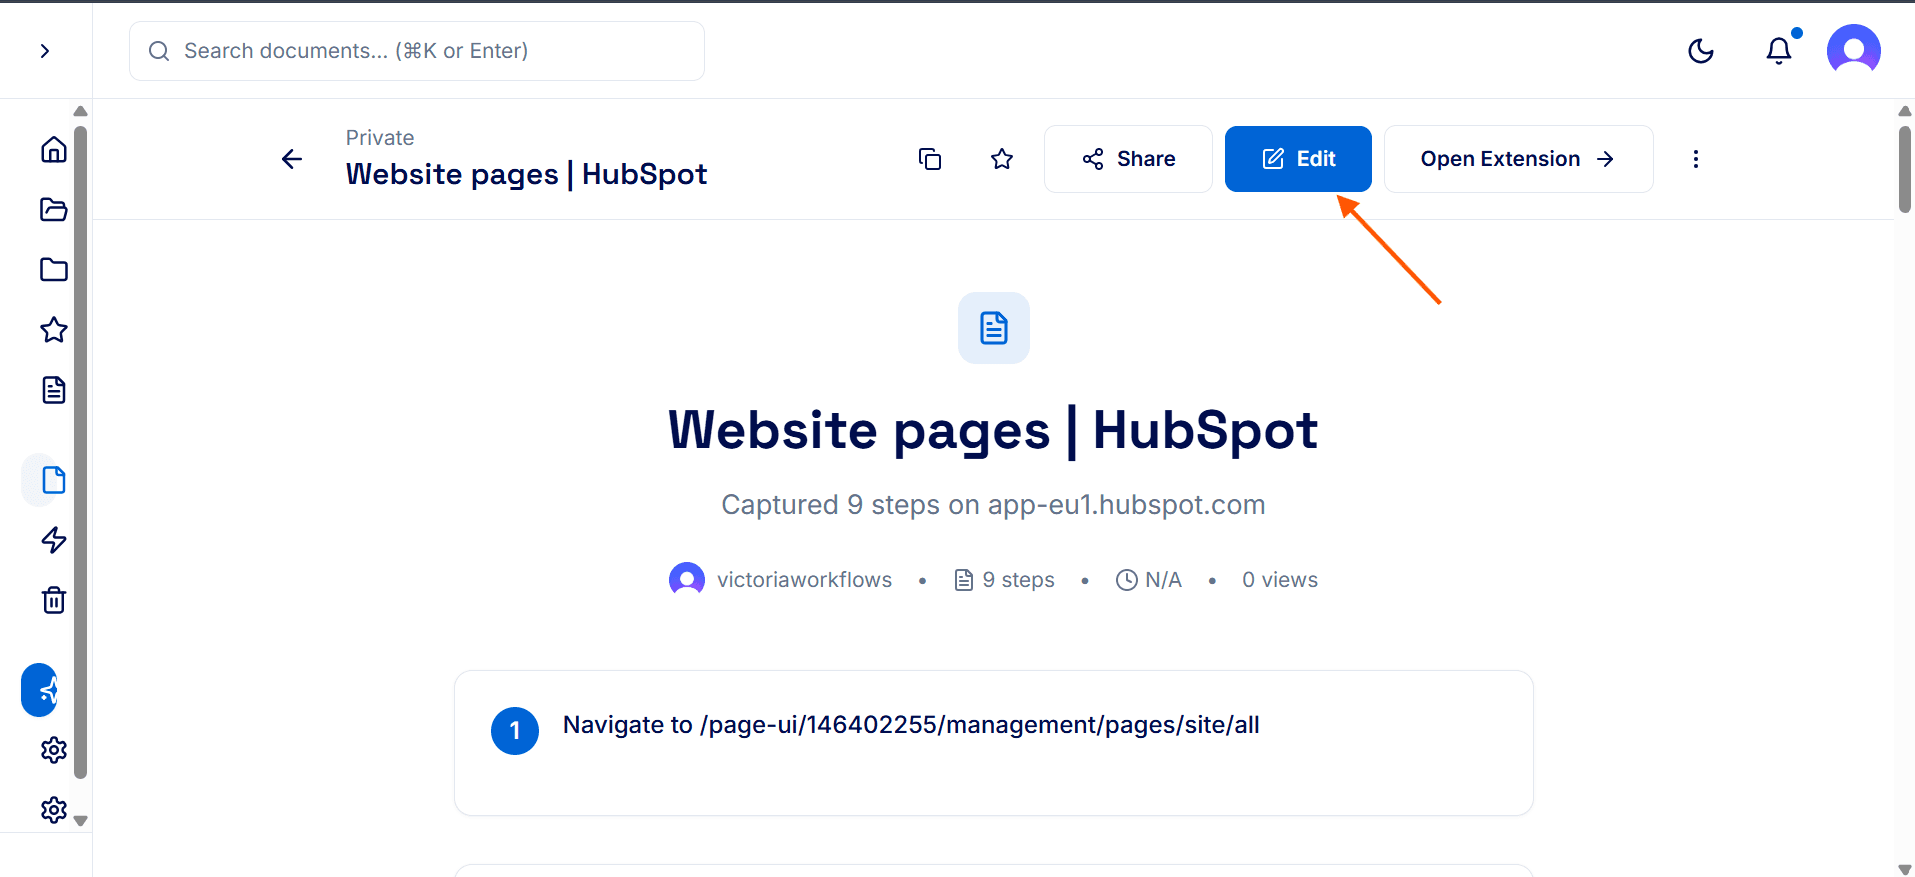Viewport: 1915px width, 877px height.
Task: Click the main page scrollbar thumb
Action: [x=1905, y=168]
